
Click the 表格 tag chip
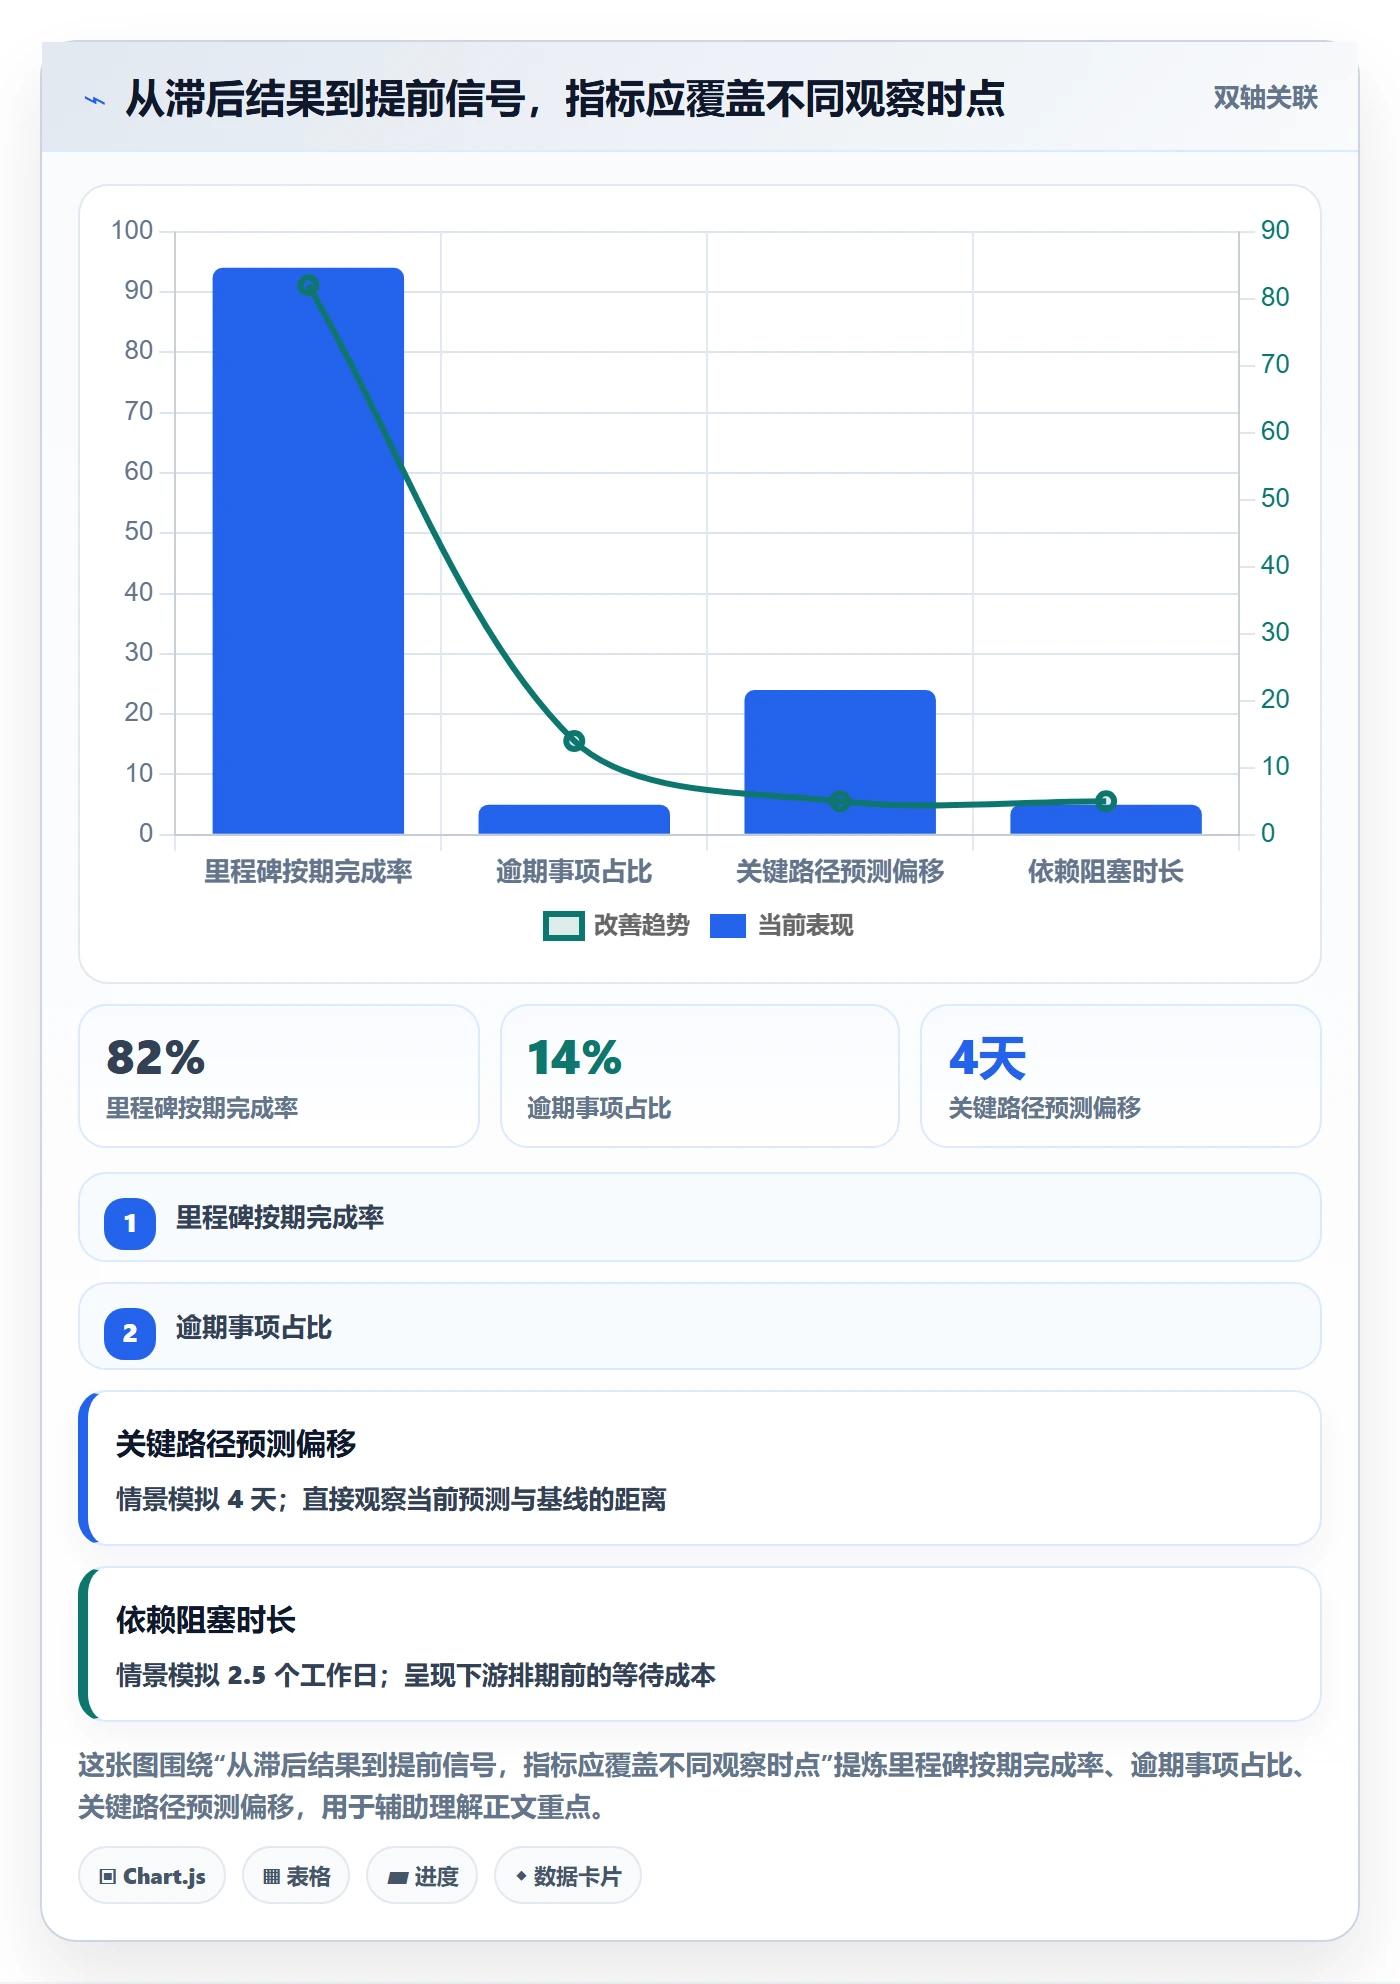(x=296, y=1876)
